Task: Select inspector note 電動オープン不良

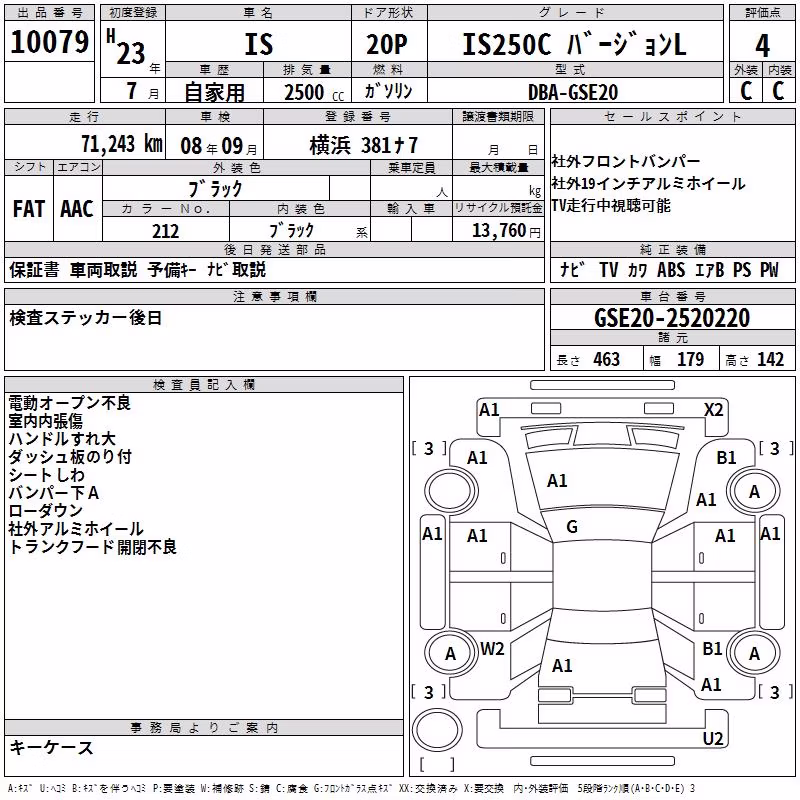Action: click(70, 403)
